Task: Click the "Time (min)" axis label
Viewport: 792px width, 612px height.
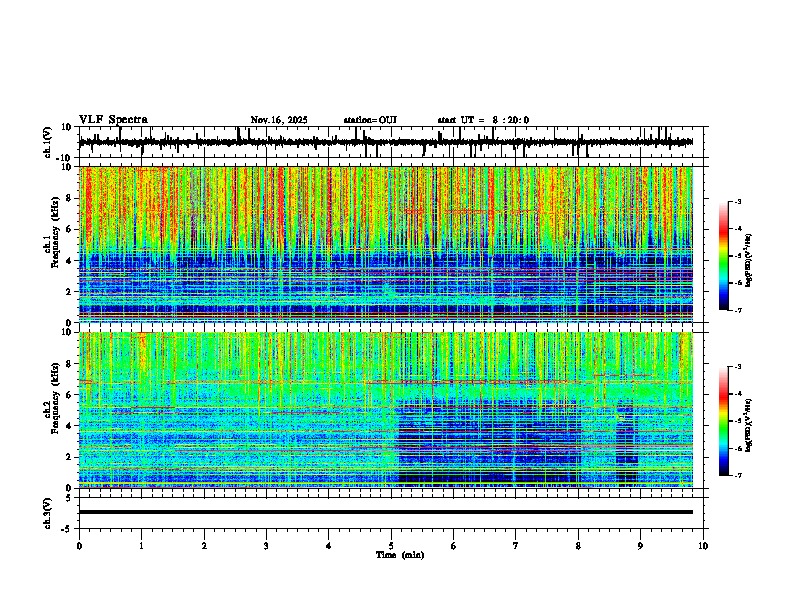Action: (400, 555)
